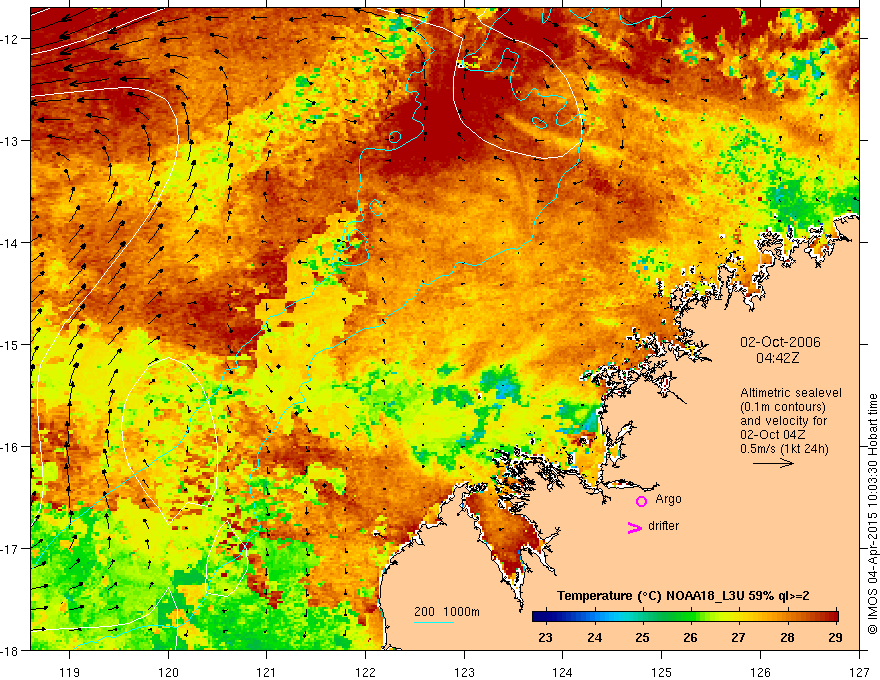Click the longitude axis label 124

pos(563,672)
